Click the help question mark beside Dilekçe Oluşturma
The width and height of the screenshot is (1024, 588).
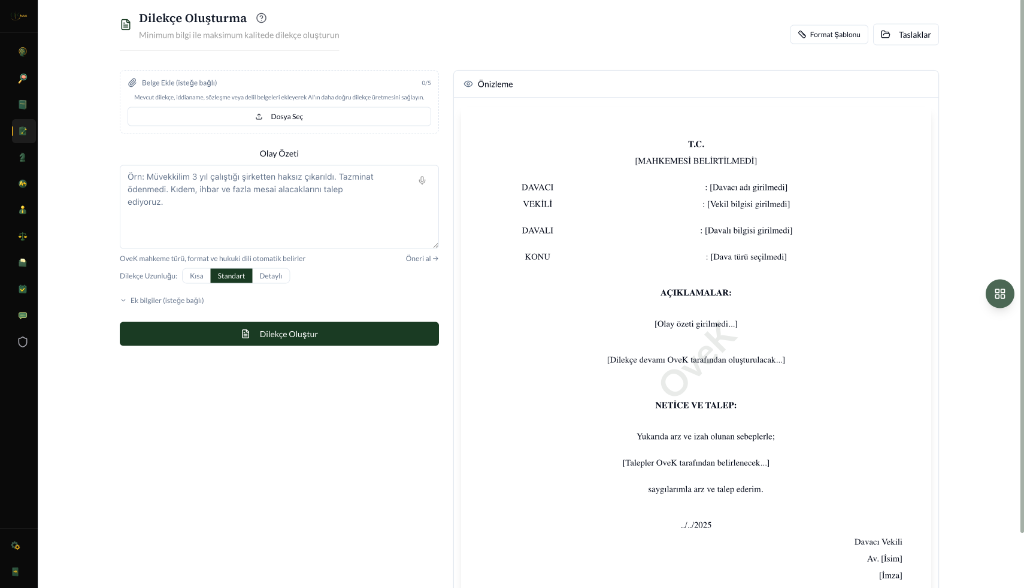(262, 18)
